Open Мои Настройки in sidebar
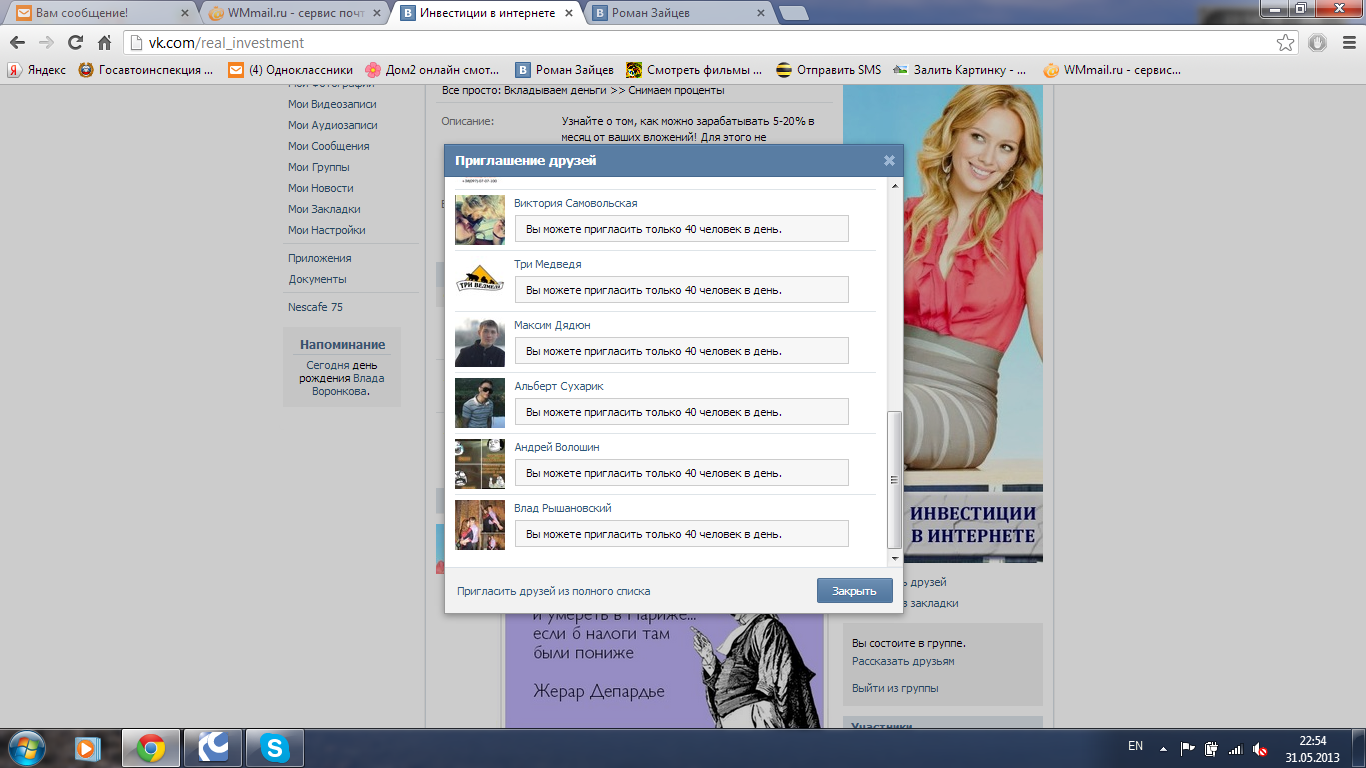This screenshot has height=768, width=1366. (327, 230)
